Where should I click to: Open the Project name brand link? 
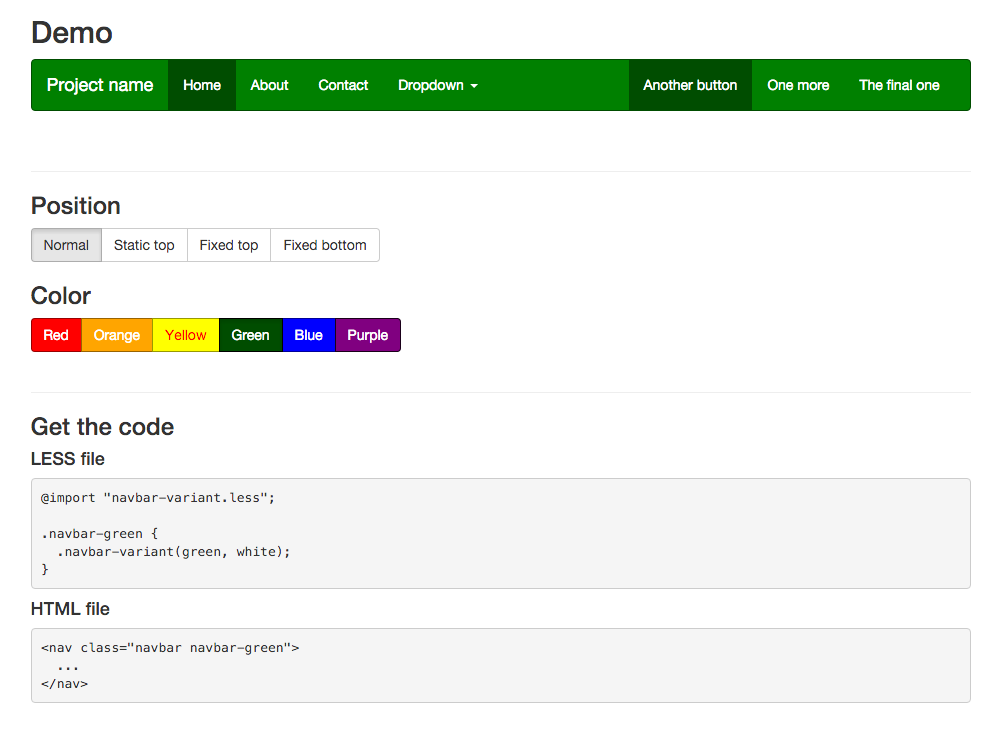click(x=100, y=85)
